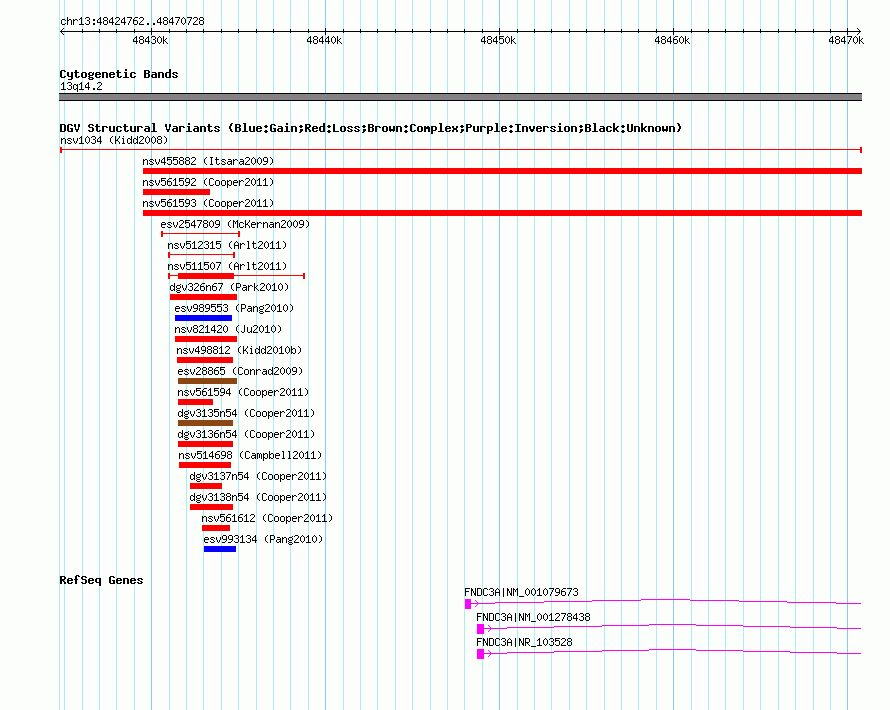Click the 48450k ruler tick label

pyautogui.click(x=498, y=40)
